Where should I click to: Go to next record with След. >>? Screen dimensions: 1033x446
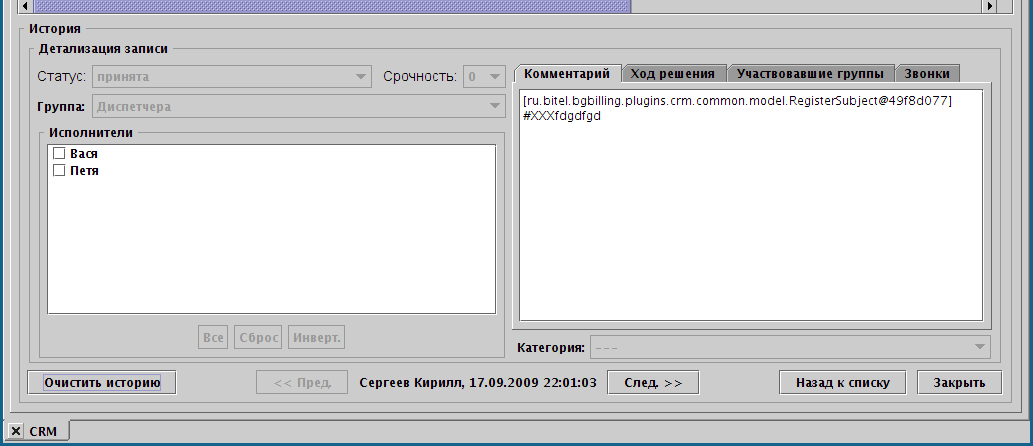pos(653,382)
